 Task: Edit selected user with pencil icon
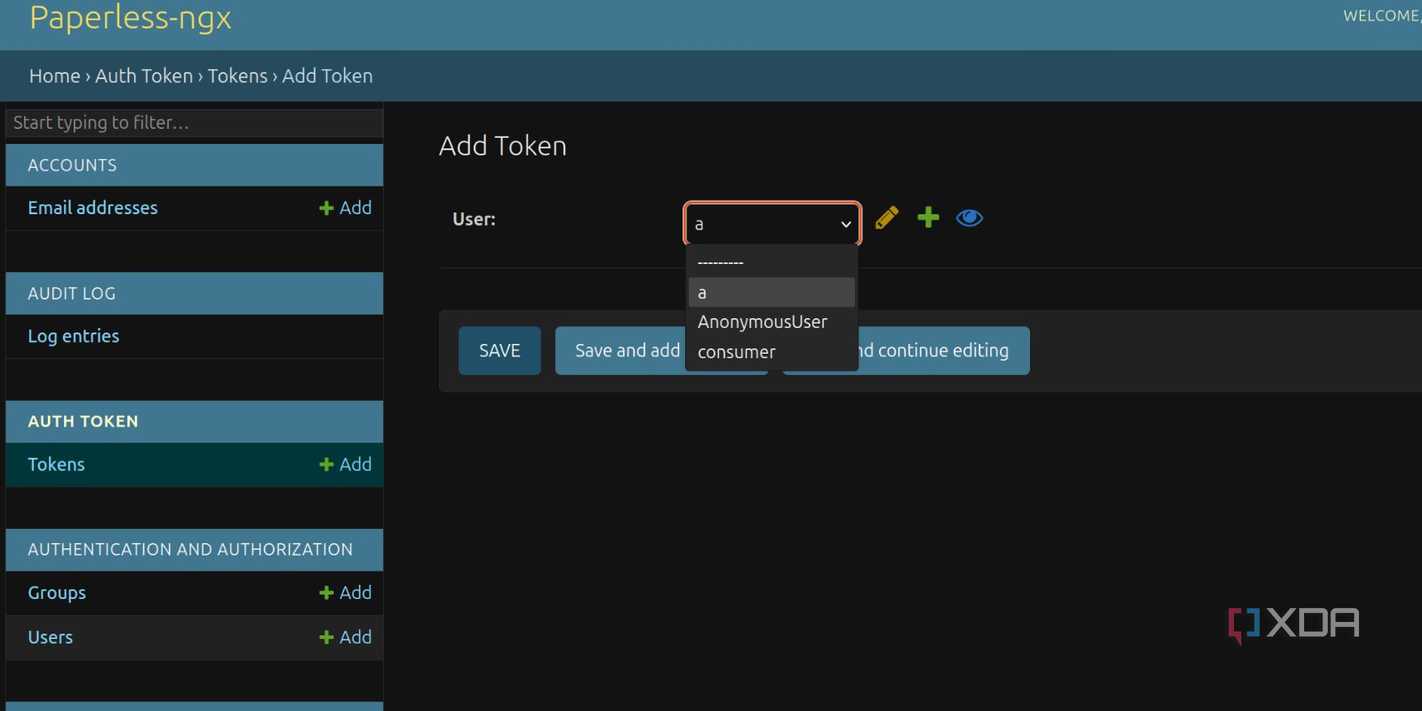tap(886, 218)
